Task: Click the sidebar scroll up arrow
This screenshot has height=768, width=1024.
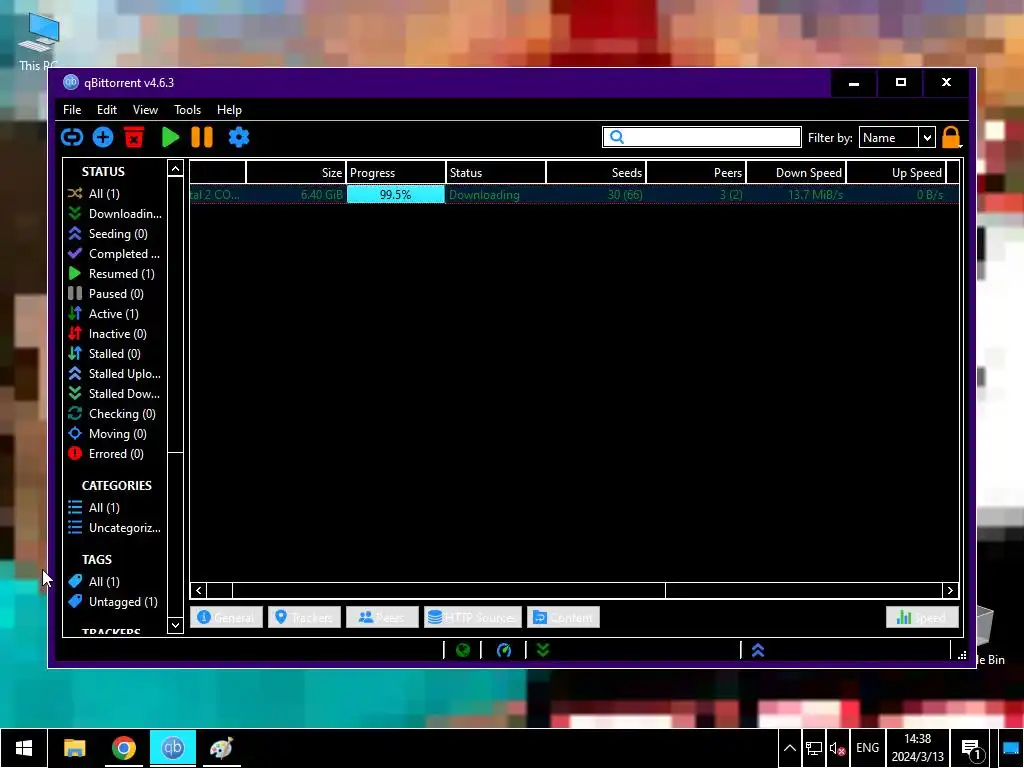Action: [x=175, y=169]
